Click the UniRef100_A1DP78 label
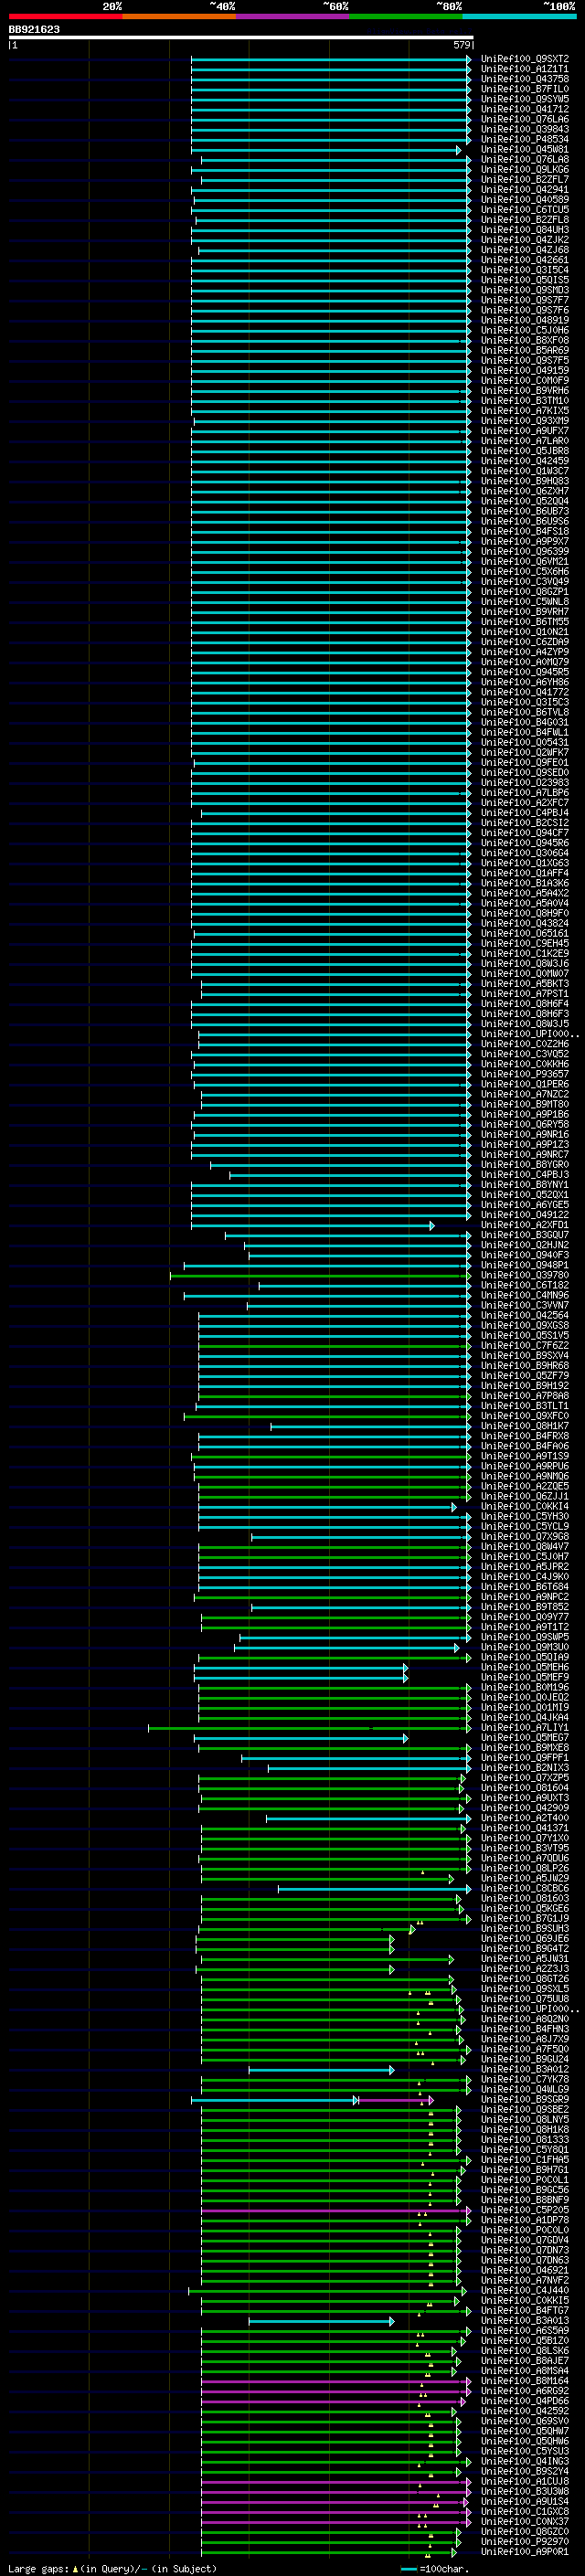This screenshot has height=2576, width=585. click(525, 2220)
